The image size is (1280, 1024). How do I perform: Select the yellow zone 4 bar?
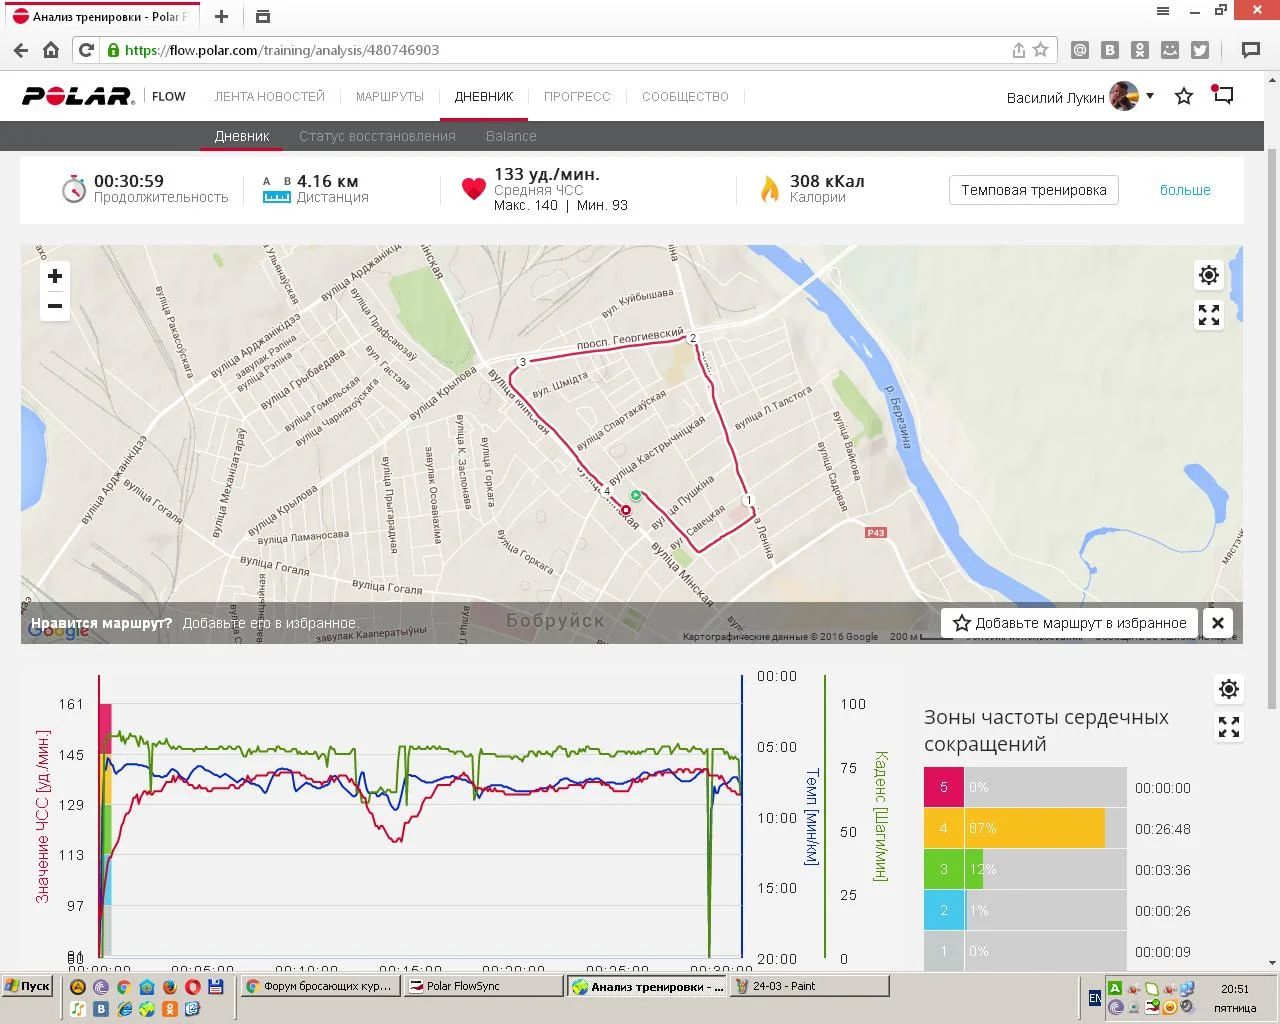[x=1034, y=828]
